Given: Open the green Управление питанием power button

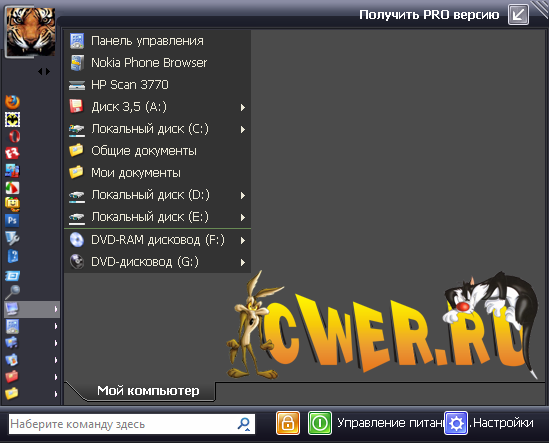Looking at the screenshot, I should click(x=320, y=423).
